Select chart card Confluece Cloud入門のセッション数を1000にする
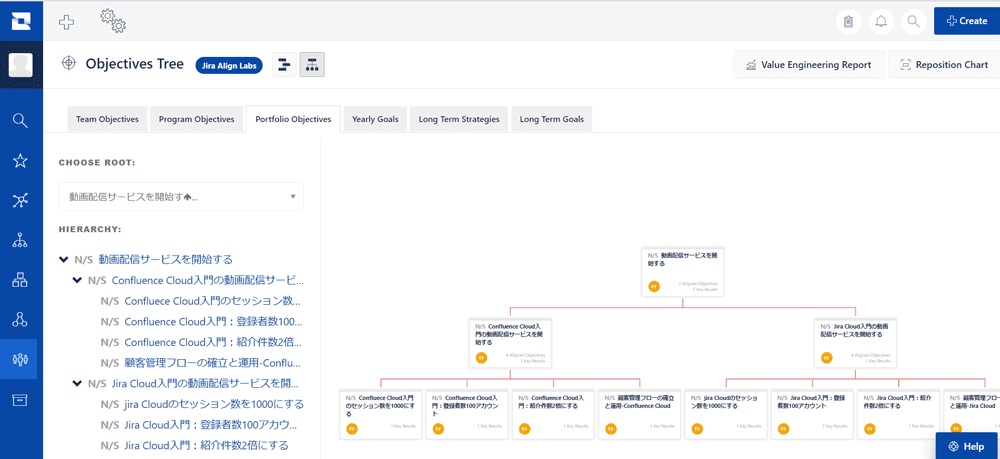This screenshot has height=459, width=1000. [x=381, y=414]
